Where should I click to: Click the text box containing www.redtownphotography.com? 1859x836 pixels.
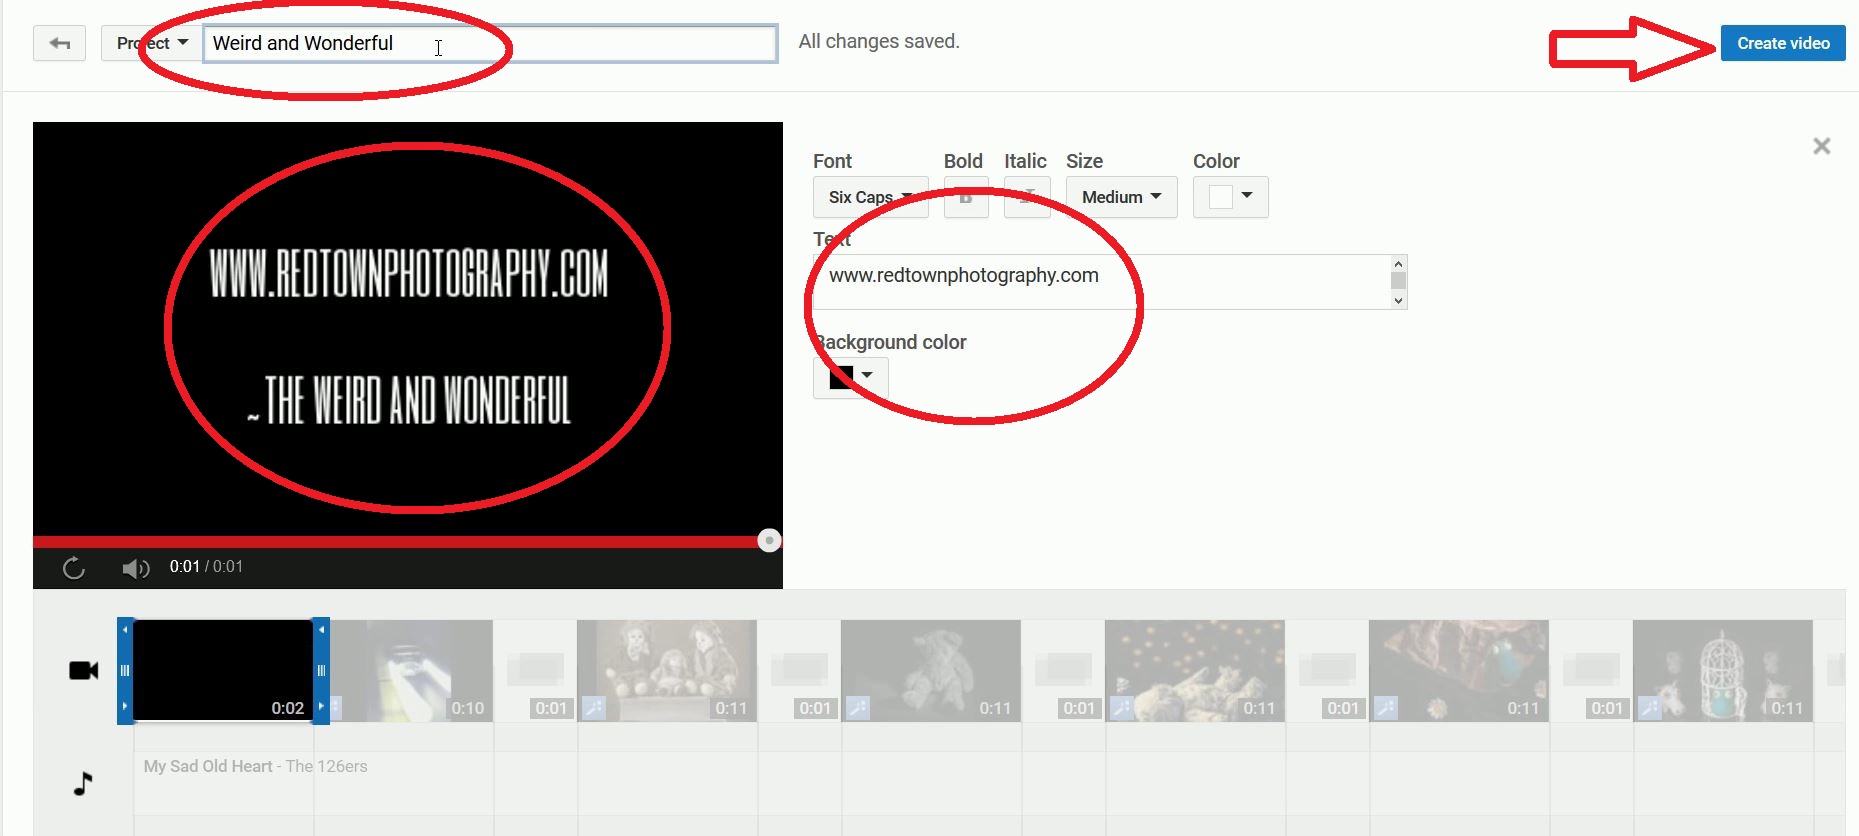1101,282
